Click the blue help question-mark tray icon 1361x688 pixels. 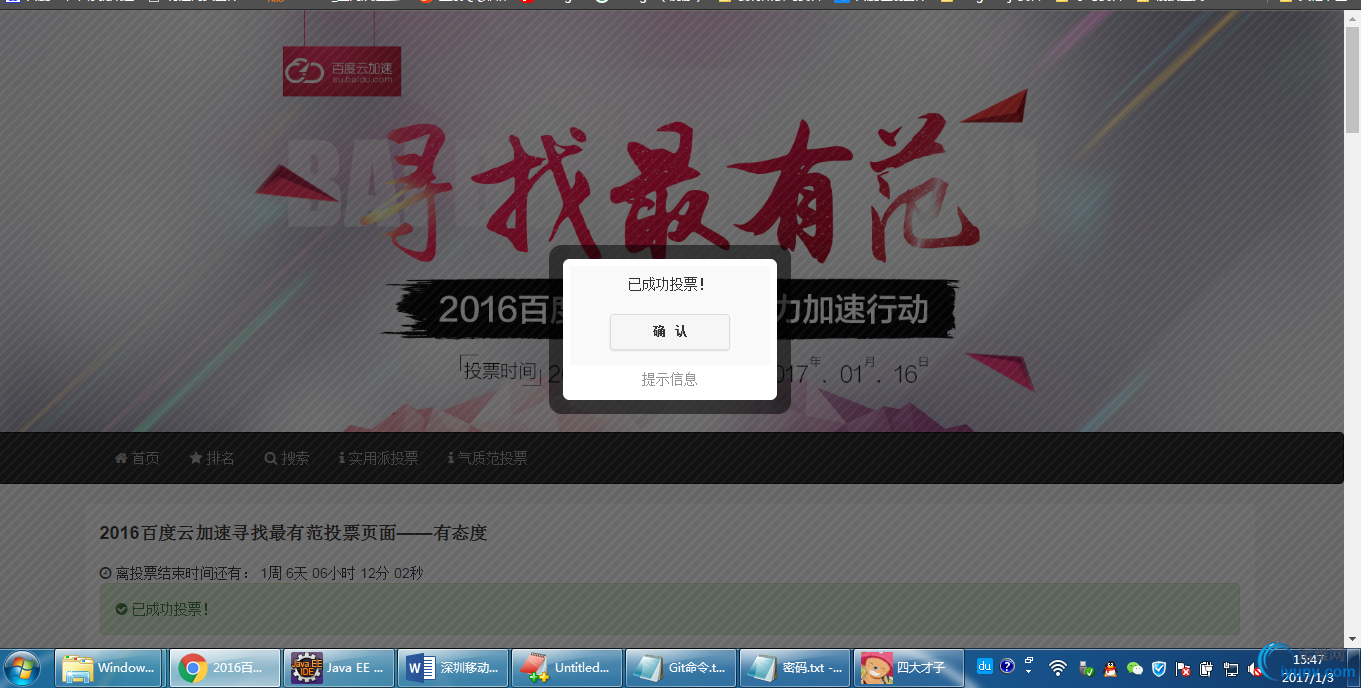[1007, 666]
